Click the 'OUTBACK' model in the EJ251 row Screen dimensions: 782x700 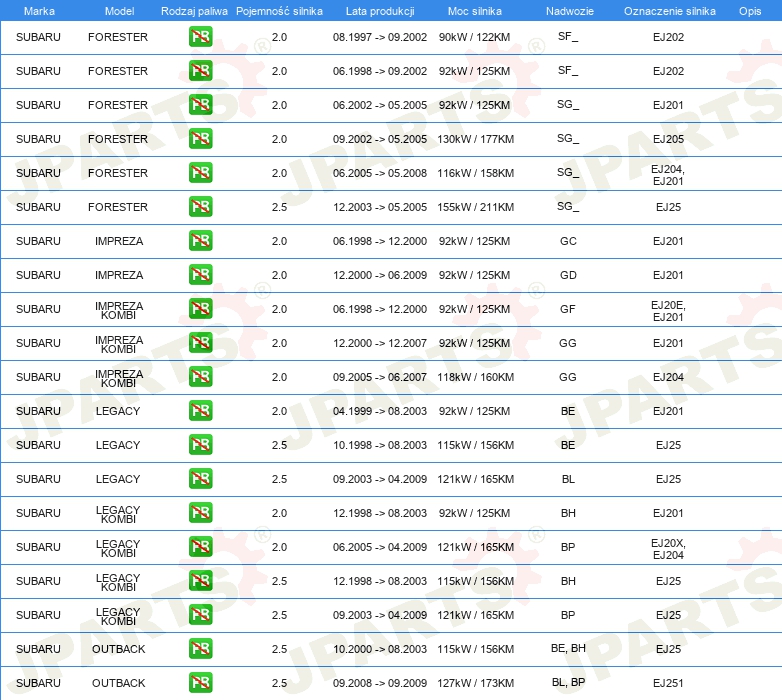(118, 683)
